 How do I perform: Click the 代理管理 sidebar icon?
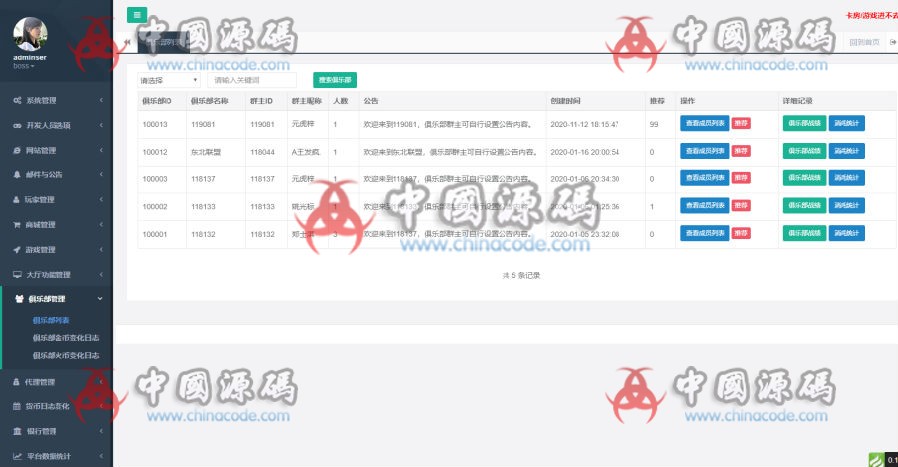(17, 382)
